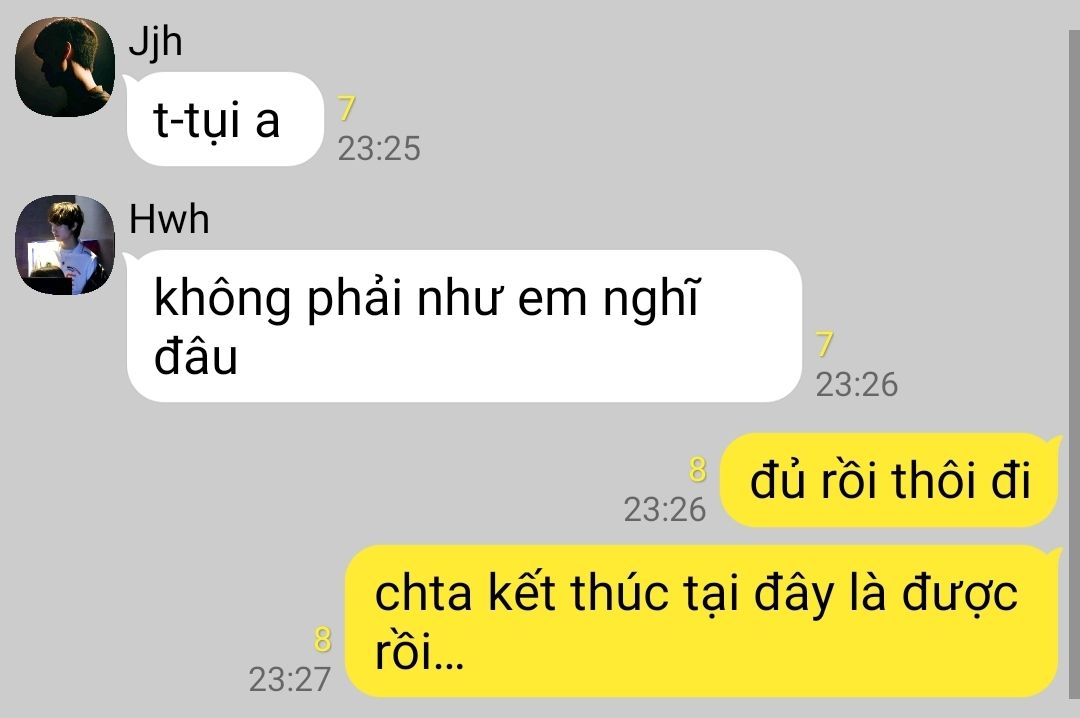The height and width of the screenshot is (718, 1080).
Task: Select the yellow bubble "đủ rồi thôi đi"
Action: (889, 480)
